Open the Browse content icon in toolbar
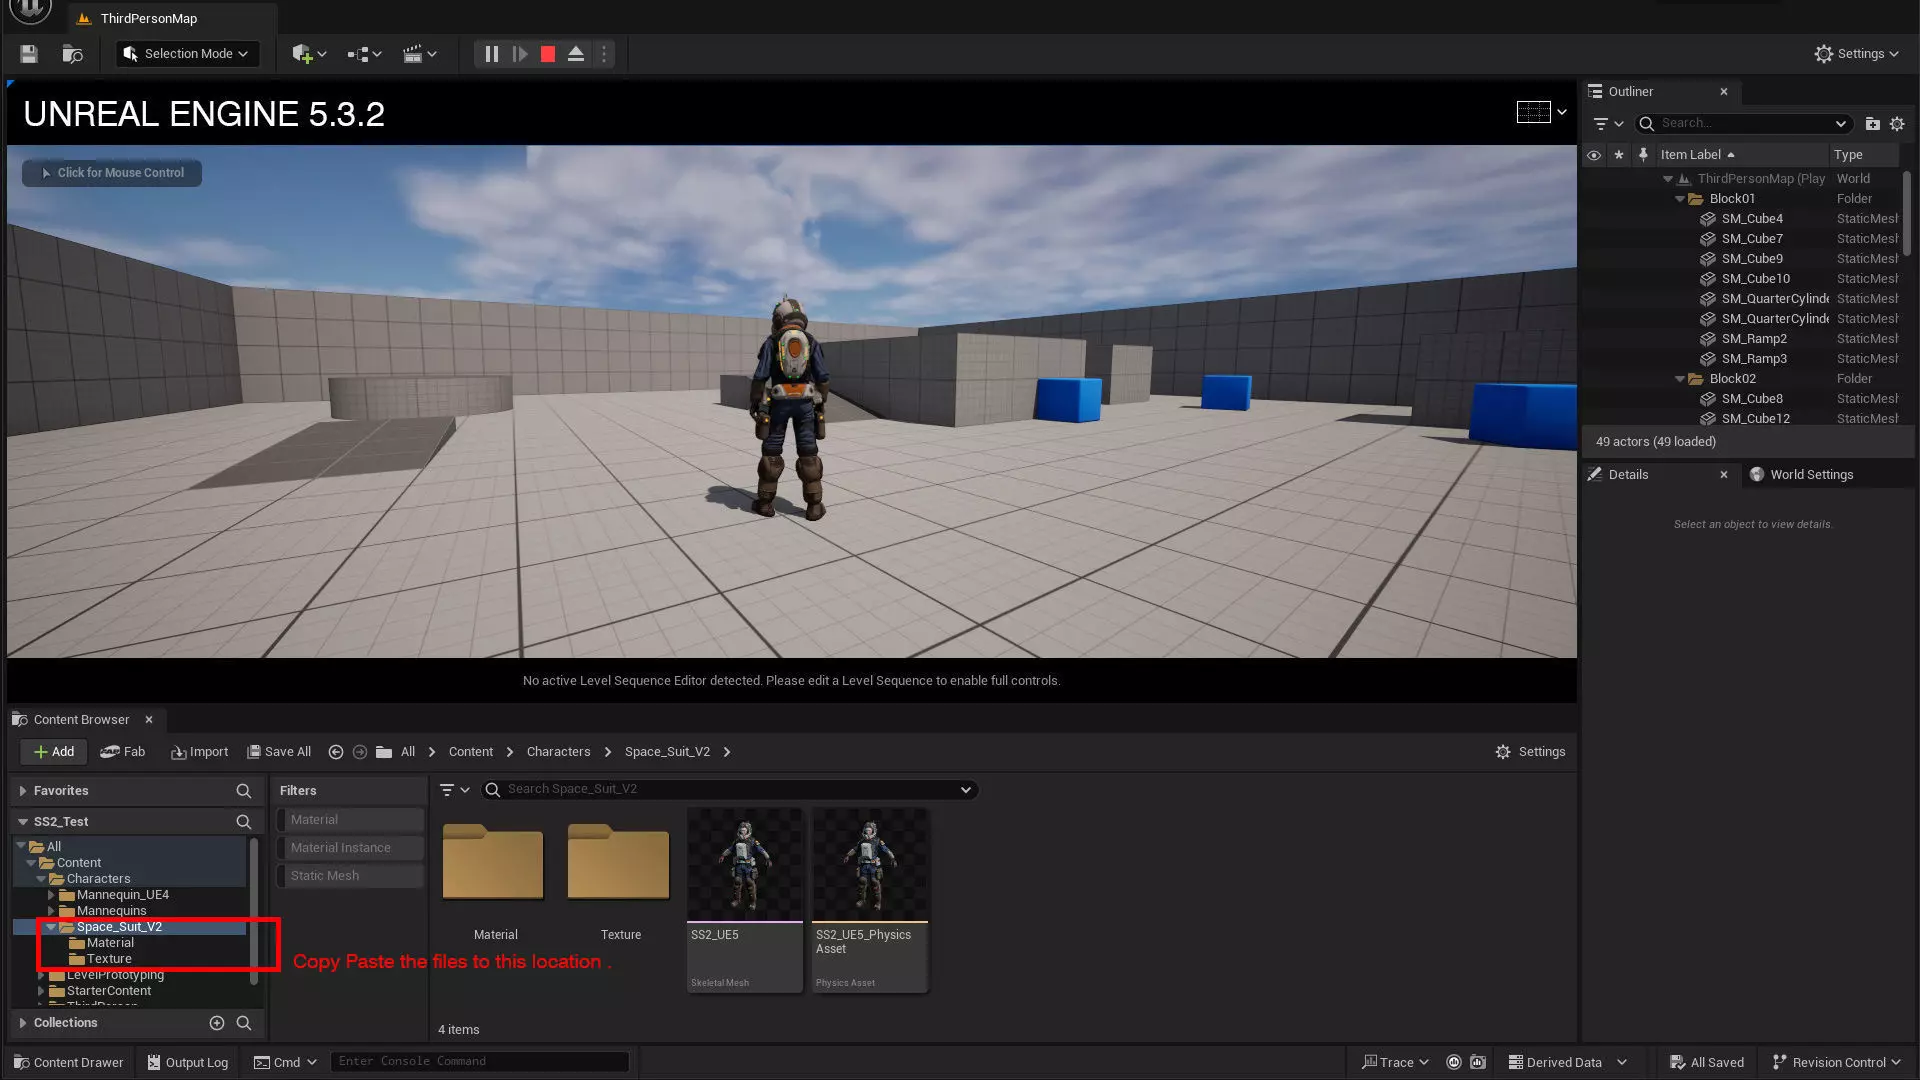This screenshot has height=1080, width=1920. click(x=72, y=54)
